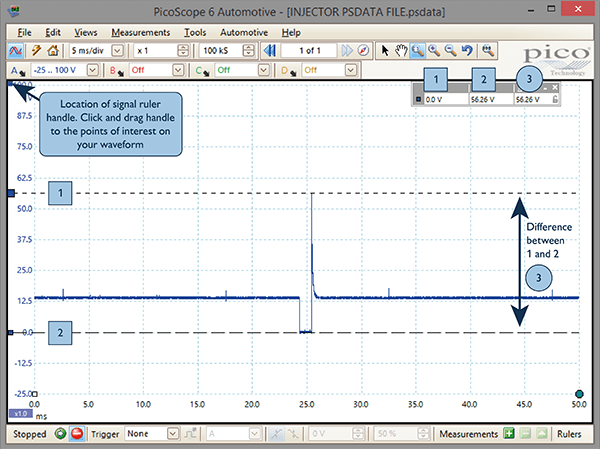Click the green Add Measurement plus icon
This screenshot has height=449, width=600.
click(509, 434)
